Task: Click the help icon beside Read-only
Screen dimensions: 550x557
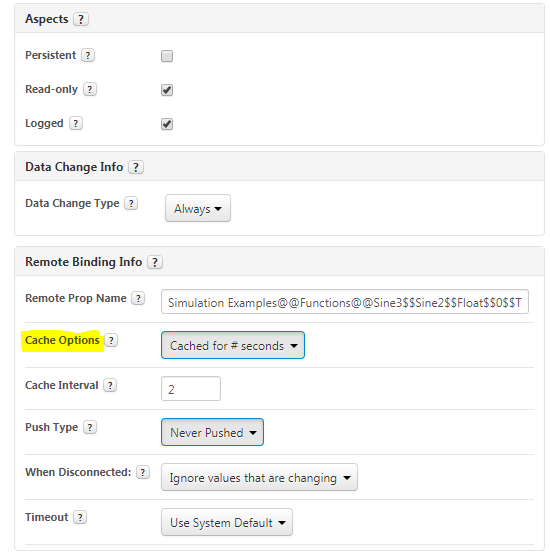Action: (x=90, y=90)
